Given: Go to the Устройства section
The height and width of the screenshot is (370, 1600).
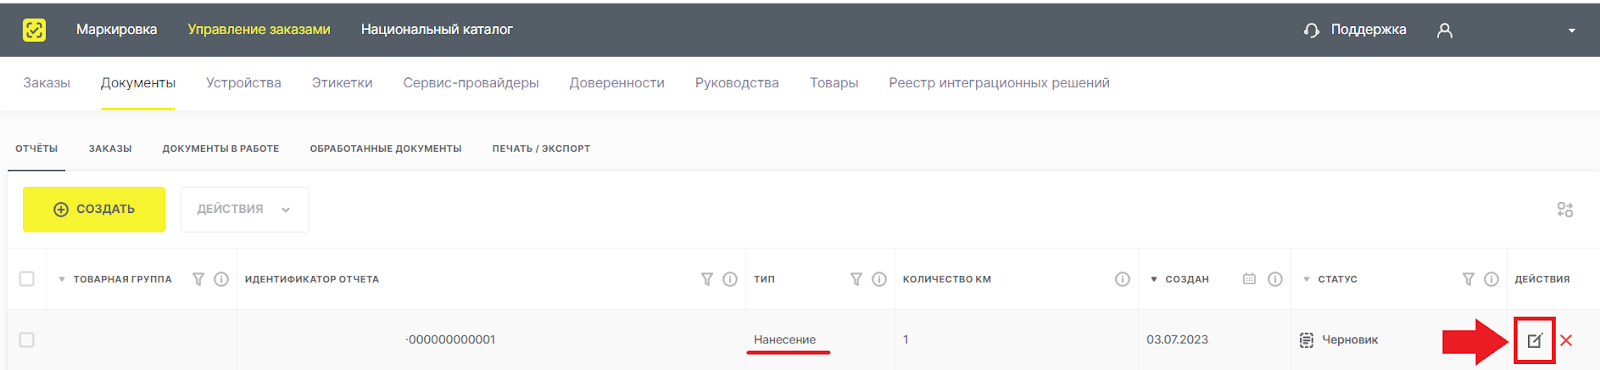Looking at the screenshot, I should (244, 83).
